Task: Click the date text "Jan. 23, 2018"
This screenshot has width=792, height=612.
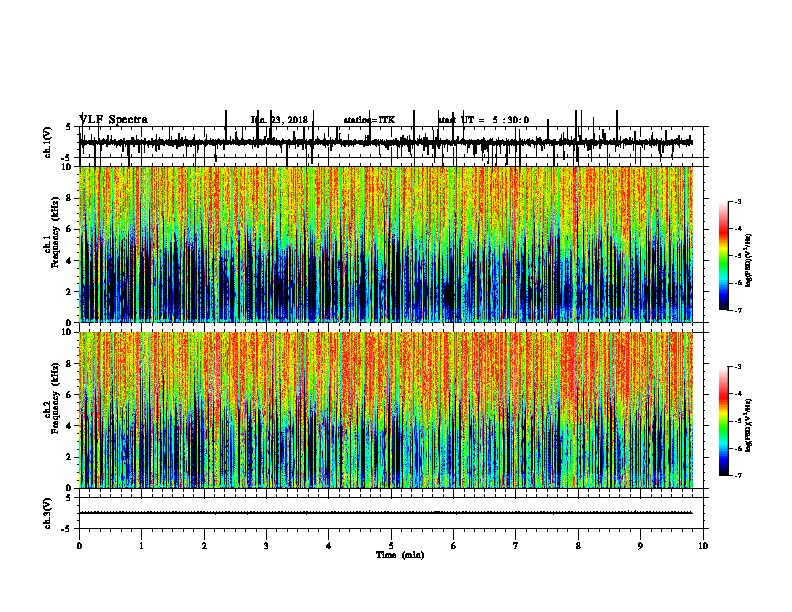Action: [x=279, y=120]
